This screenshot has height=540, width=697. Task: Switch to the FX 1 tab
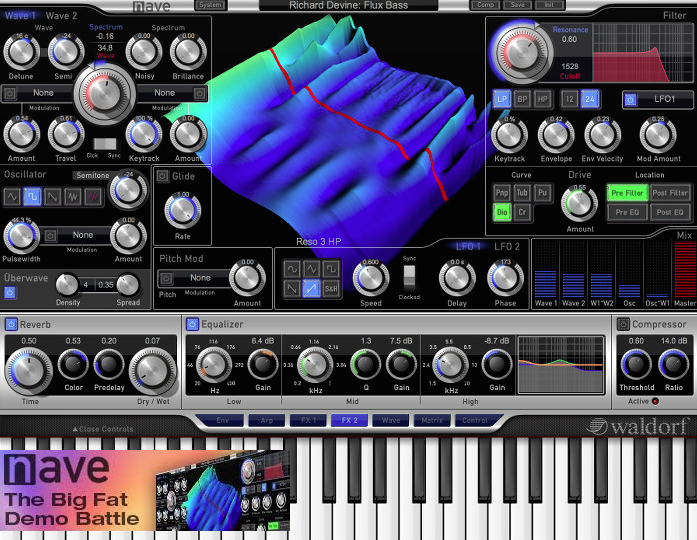(308, 420)
